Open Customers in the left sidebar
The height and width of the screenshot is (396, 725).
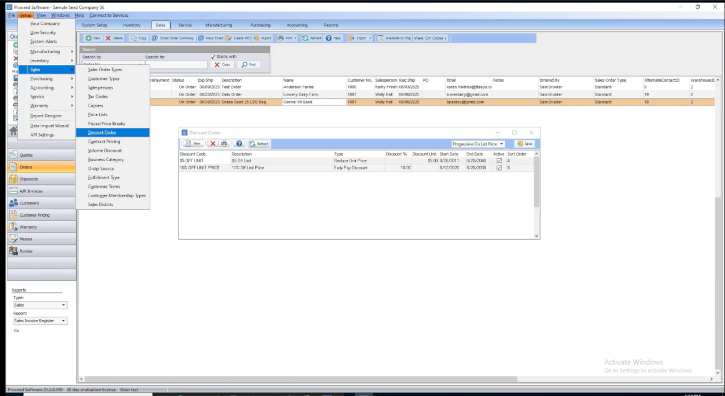(x=42, y=203)
